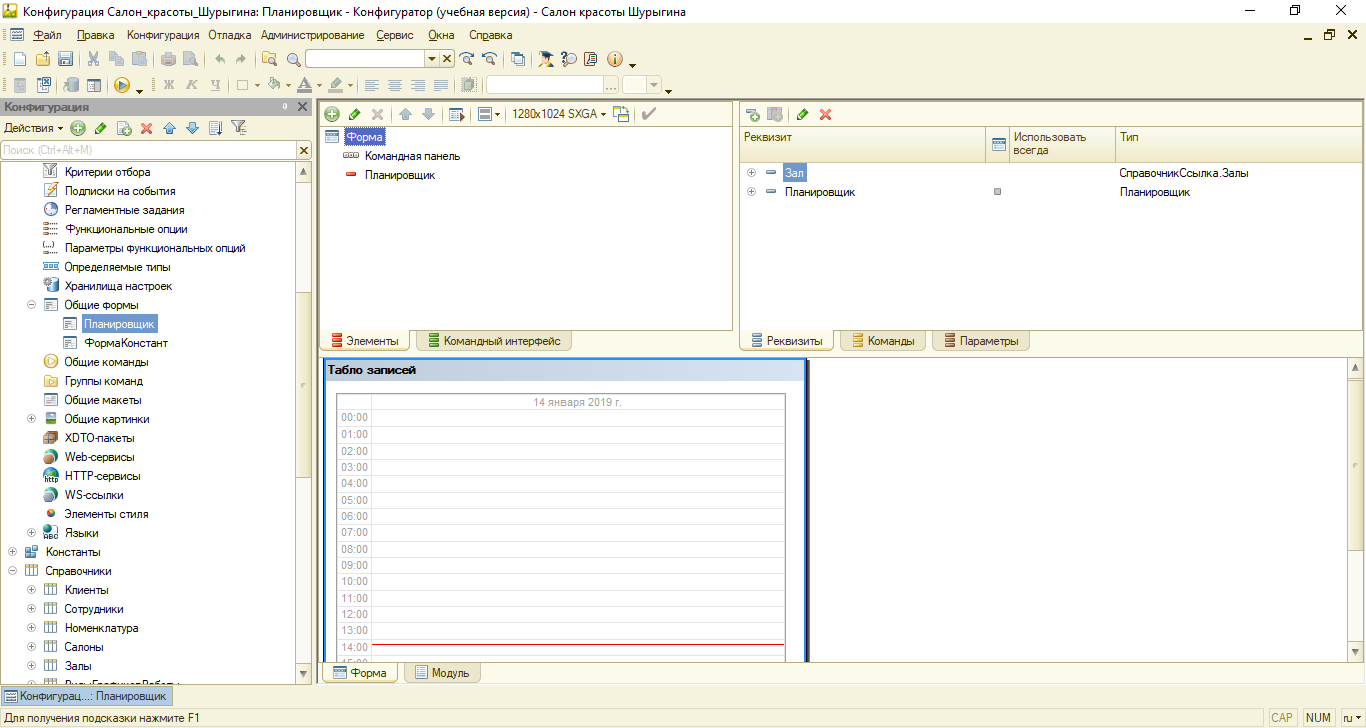Screen dimensions: 1366x728
Task: Click the Open file toolbar icon
Action: coord(42,59)
